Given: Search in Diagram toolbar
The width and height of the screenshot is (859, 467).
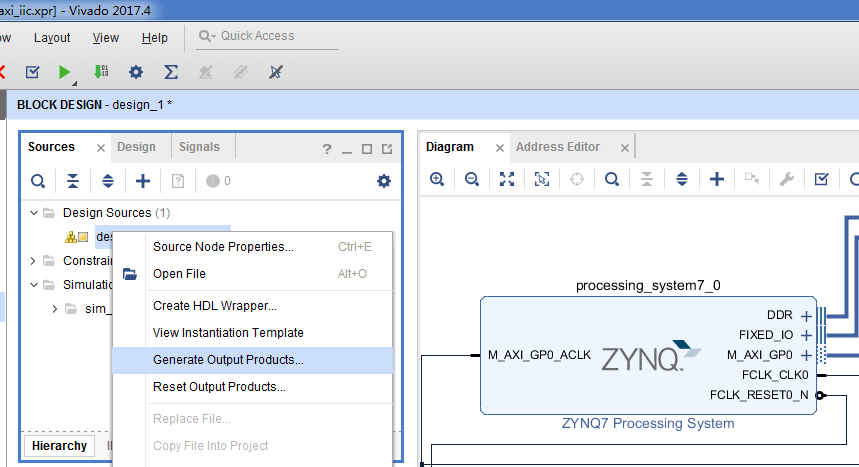Looking at the screenshot, I should [612, 179].
